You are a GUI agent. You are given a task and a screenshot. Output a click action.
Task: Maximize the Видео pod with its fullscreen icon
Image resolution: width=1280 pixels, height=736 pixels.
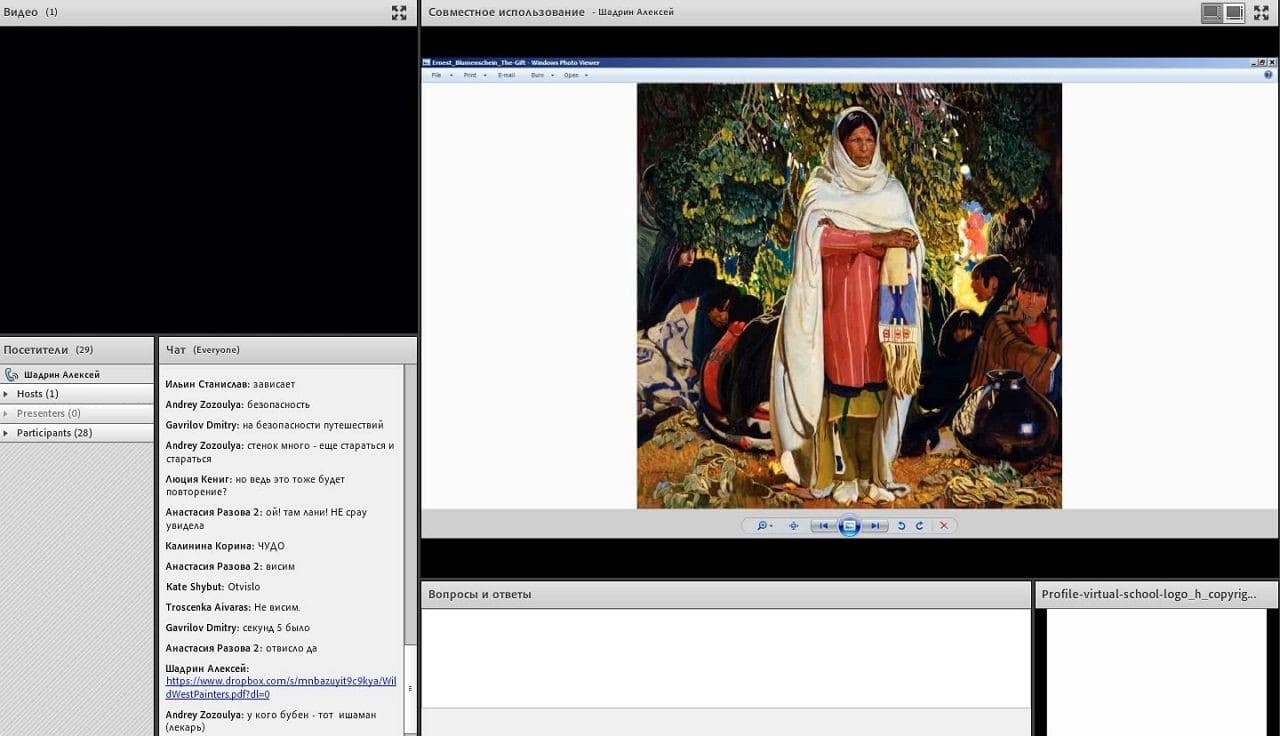tap(399, 12)
